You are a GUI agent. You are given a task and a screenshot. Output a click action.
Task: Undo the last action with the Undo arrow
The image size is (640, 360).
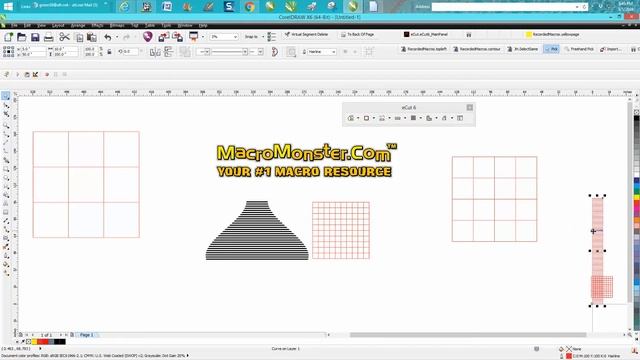tap(108, 37)
